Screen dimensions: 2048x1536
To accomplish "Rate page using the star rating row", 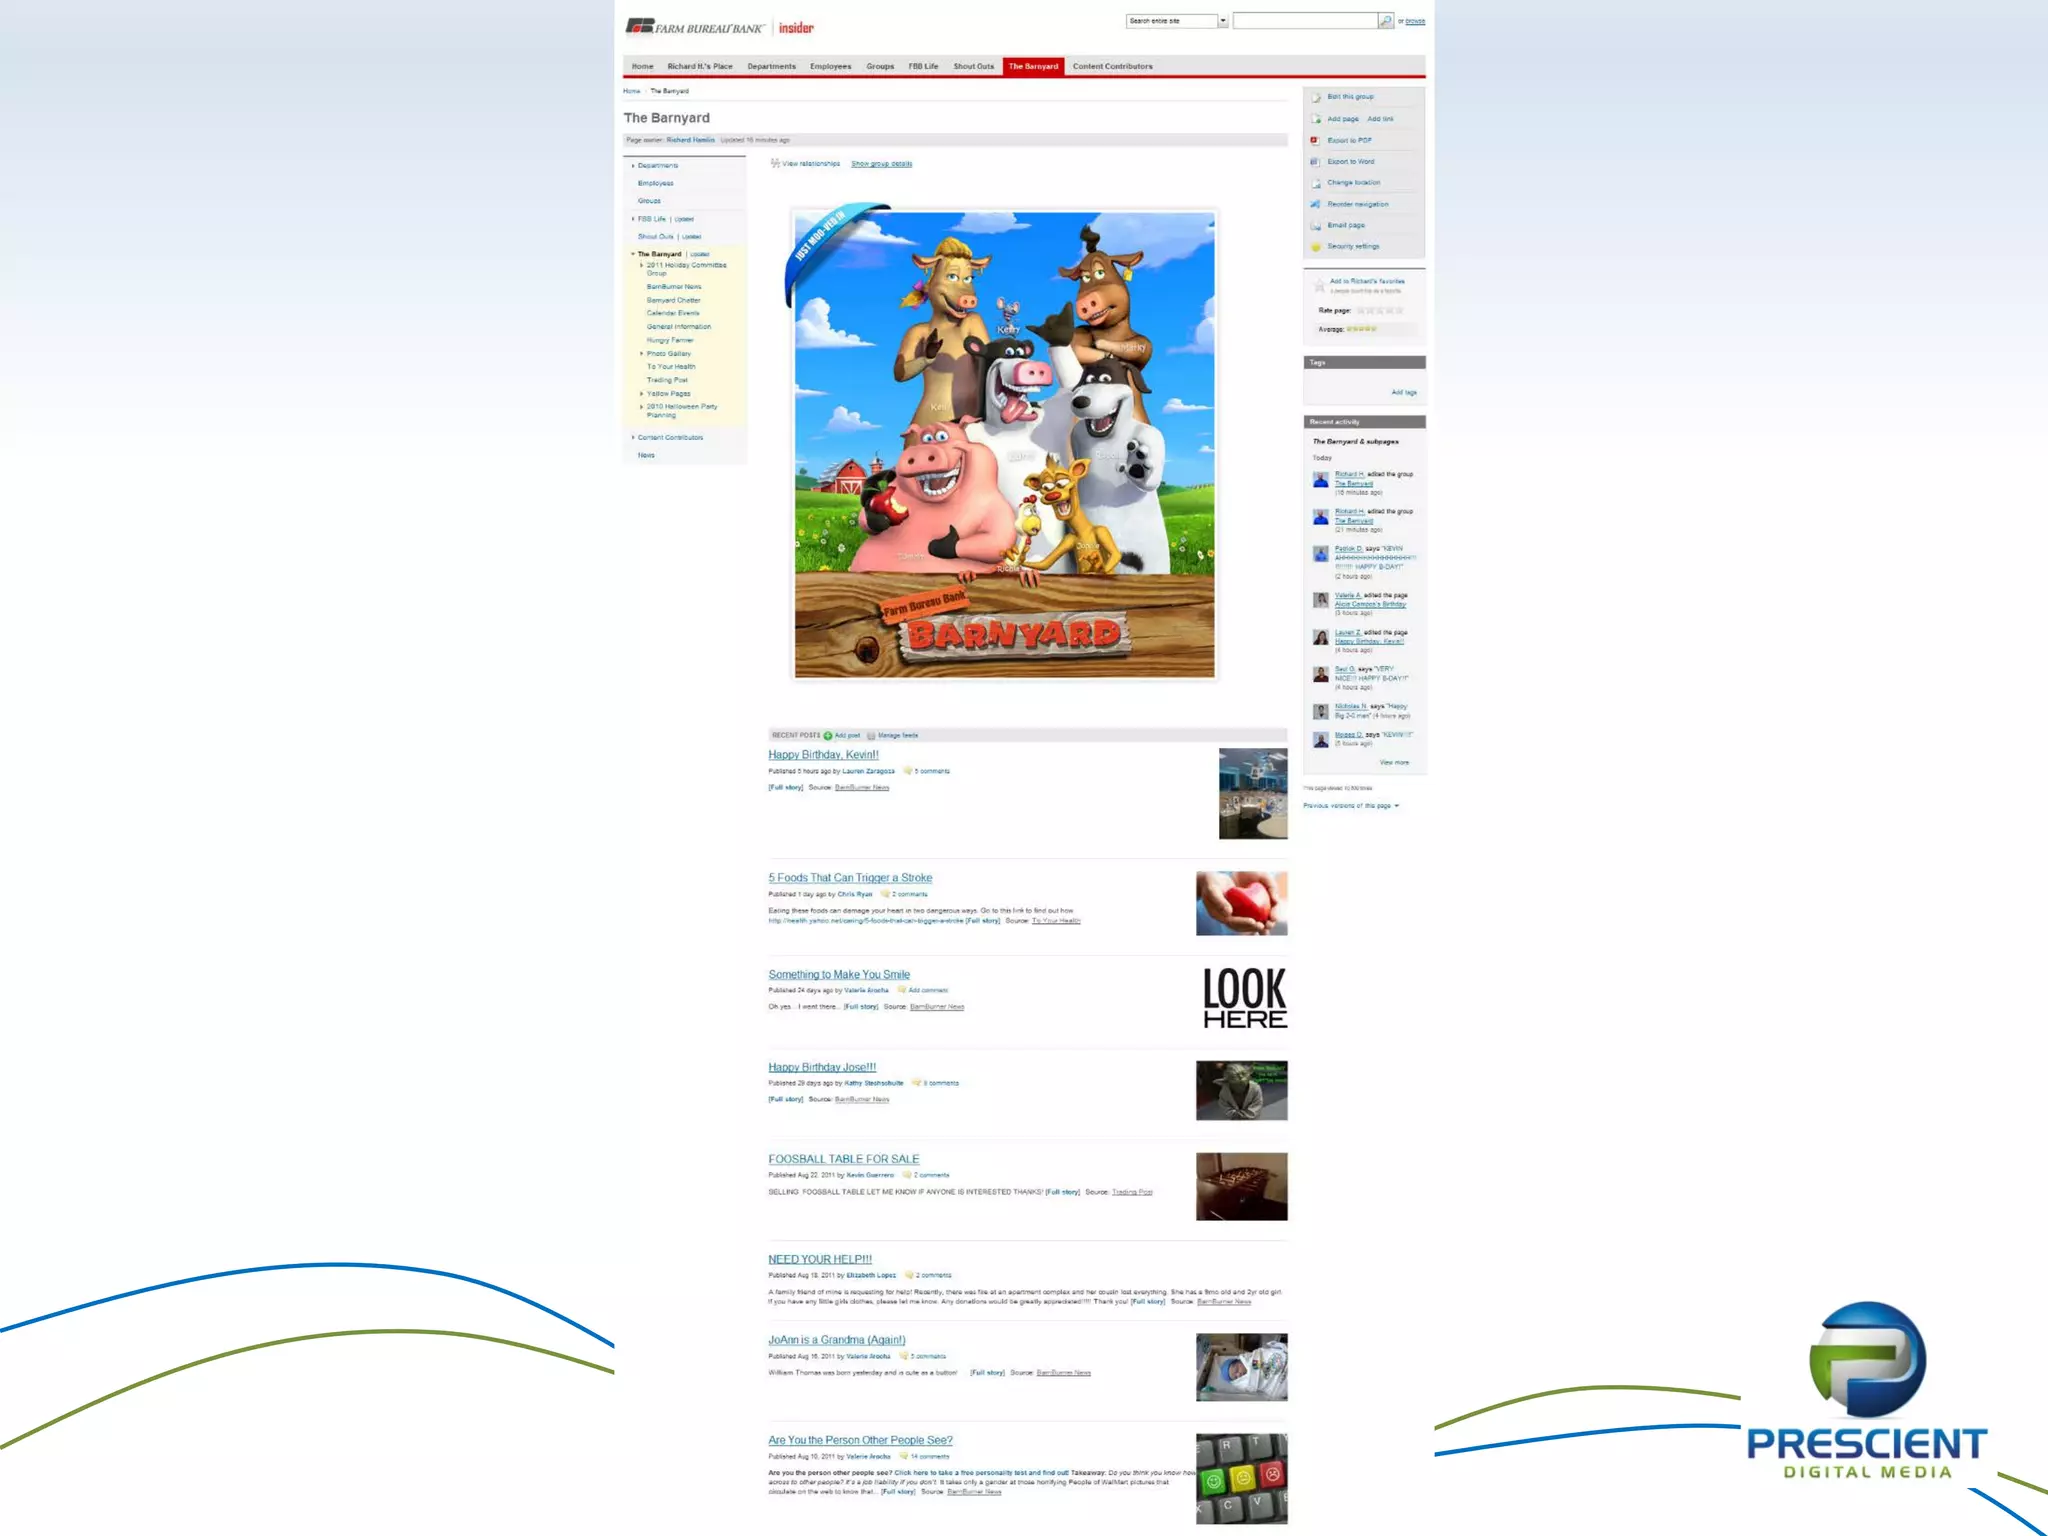I will (1379, 311).
